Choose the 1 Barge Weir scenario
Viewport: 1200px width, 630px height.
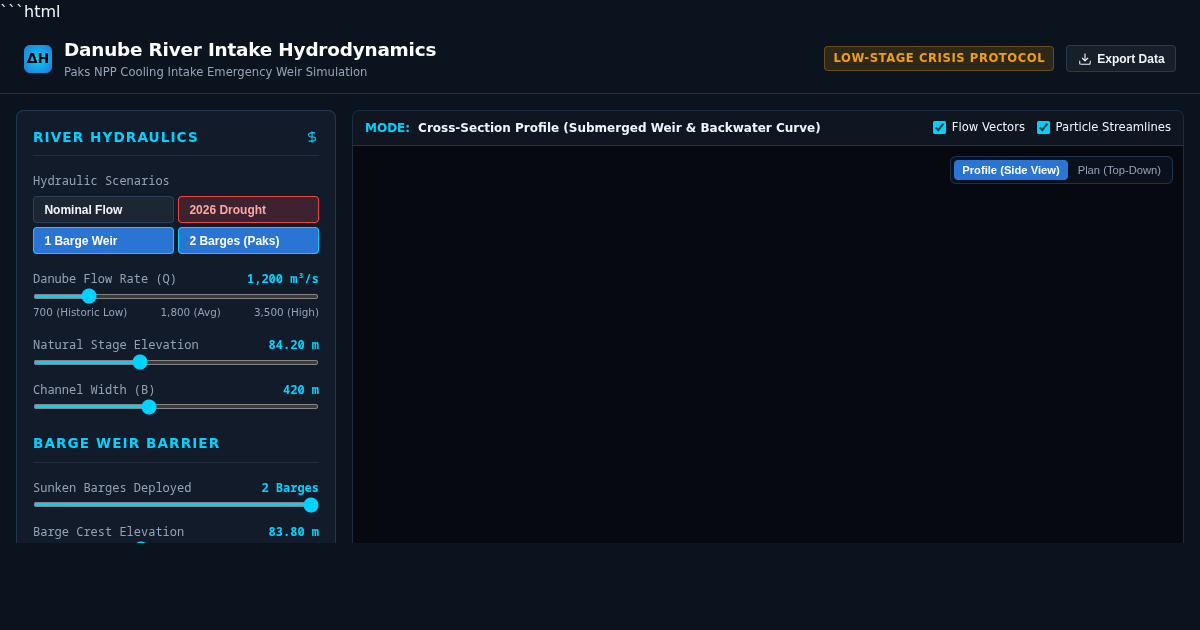tap(103, 241)
